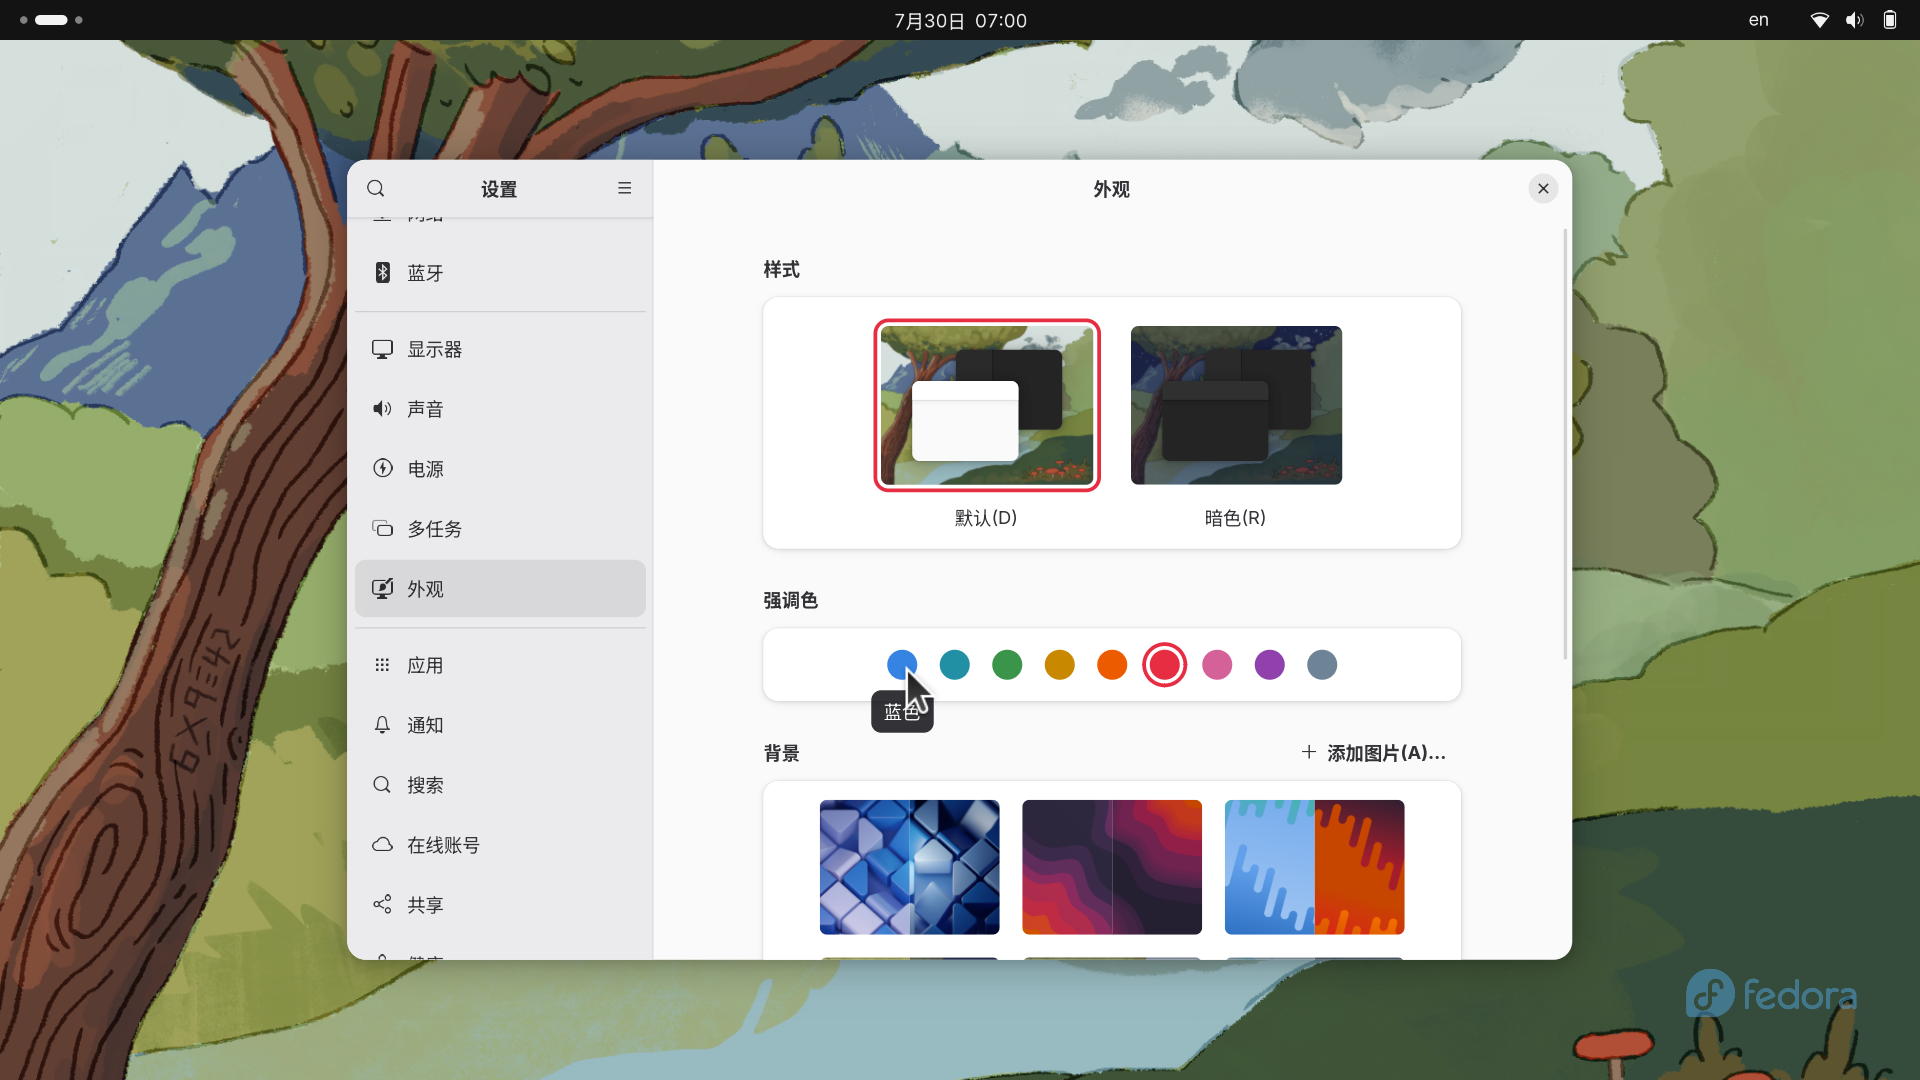This screenshot has width=1920, height=1080.
Task: Open the hamburger menu in settings sidebar
Action: pyautogui.click(x=624, y=189)
